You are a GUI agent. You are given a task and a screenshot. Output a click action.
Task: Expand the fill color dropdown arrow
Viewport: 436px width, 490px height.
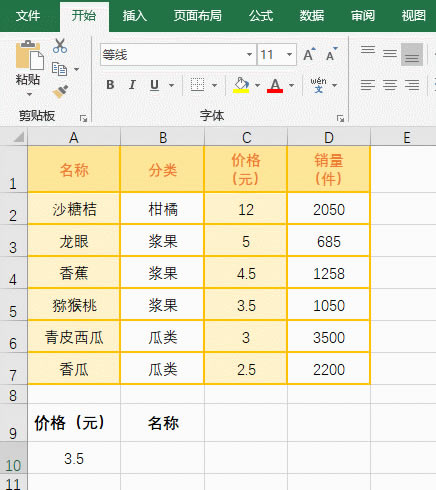tap(257, 85)
